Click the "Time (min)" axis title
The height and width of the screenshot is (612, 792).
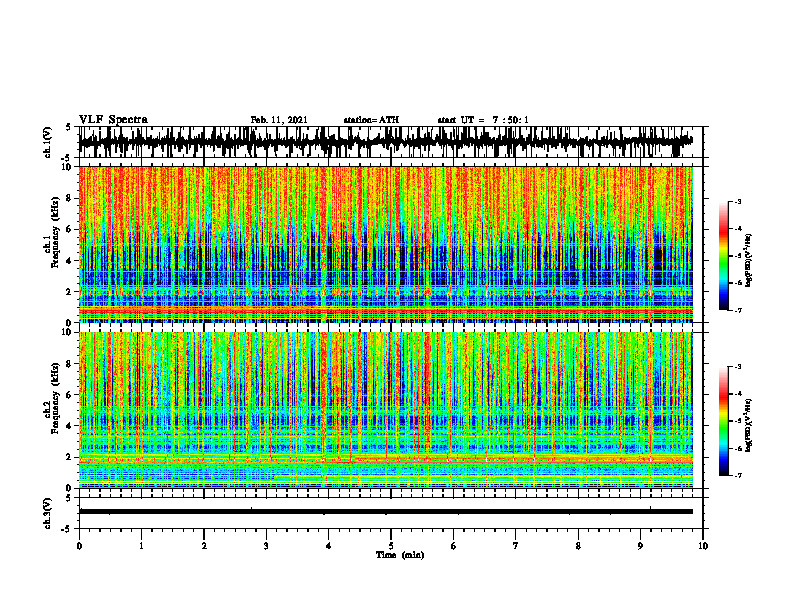click(400, 555)
